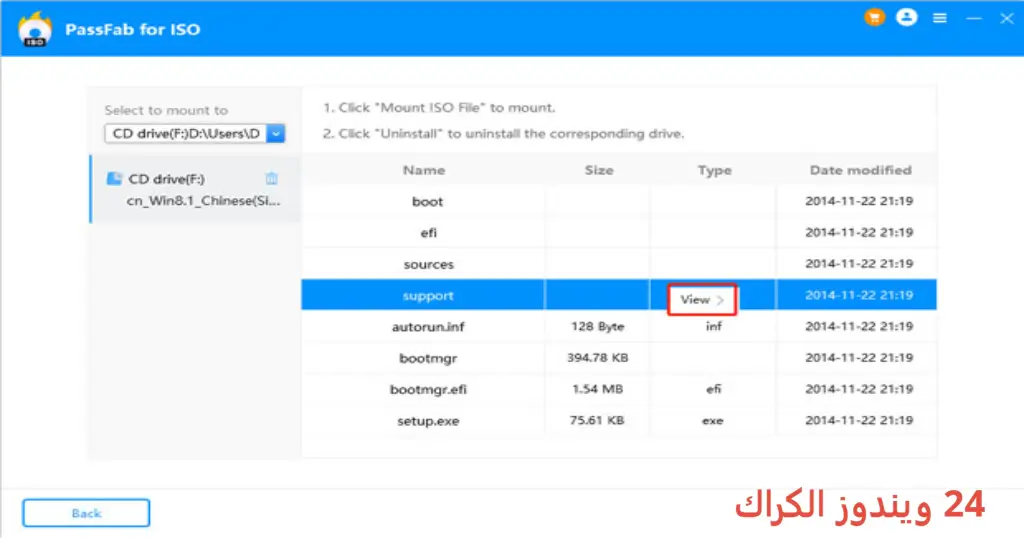Click the 1.54 MB size cell
This screenshot has width=1024, height=538.
[x=598, y=388]
